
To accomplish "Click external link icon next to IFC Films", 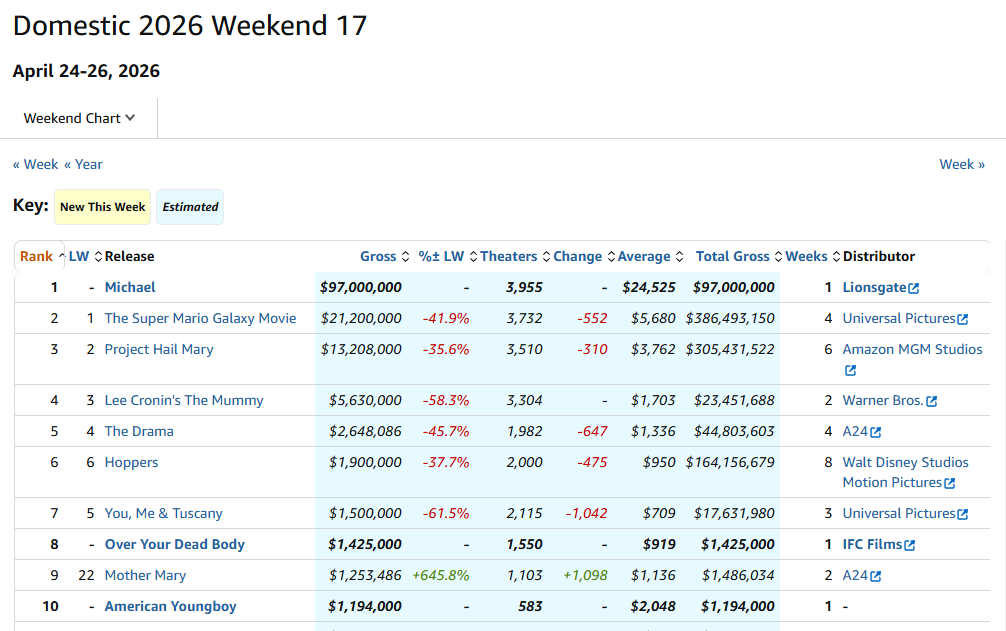I will tap(909, 545).
